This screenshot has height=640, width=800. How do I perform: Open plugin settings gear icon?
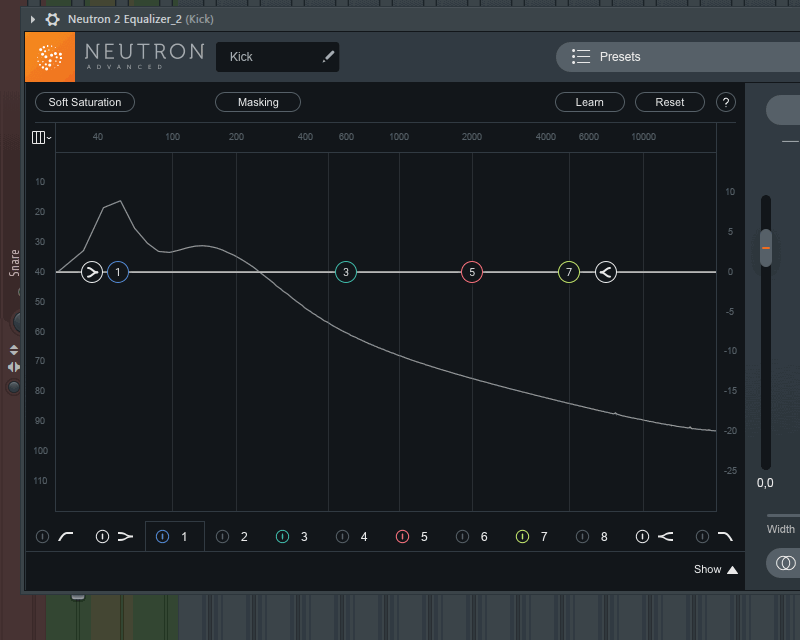click(x=52, y=19)
